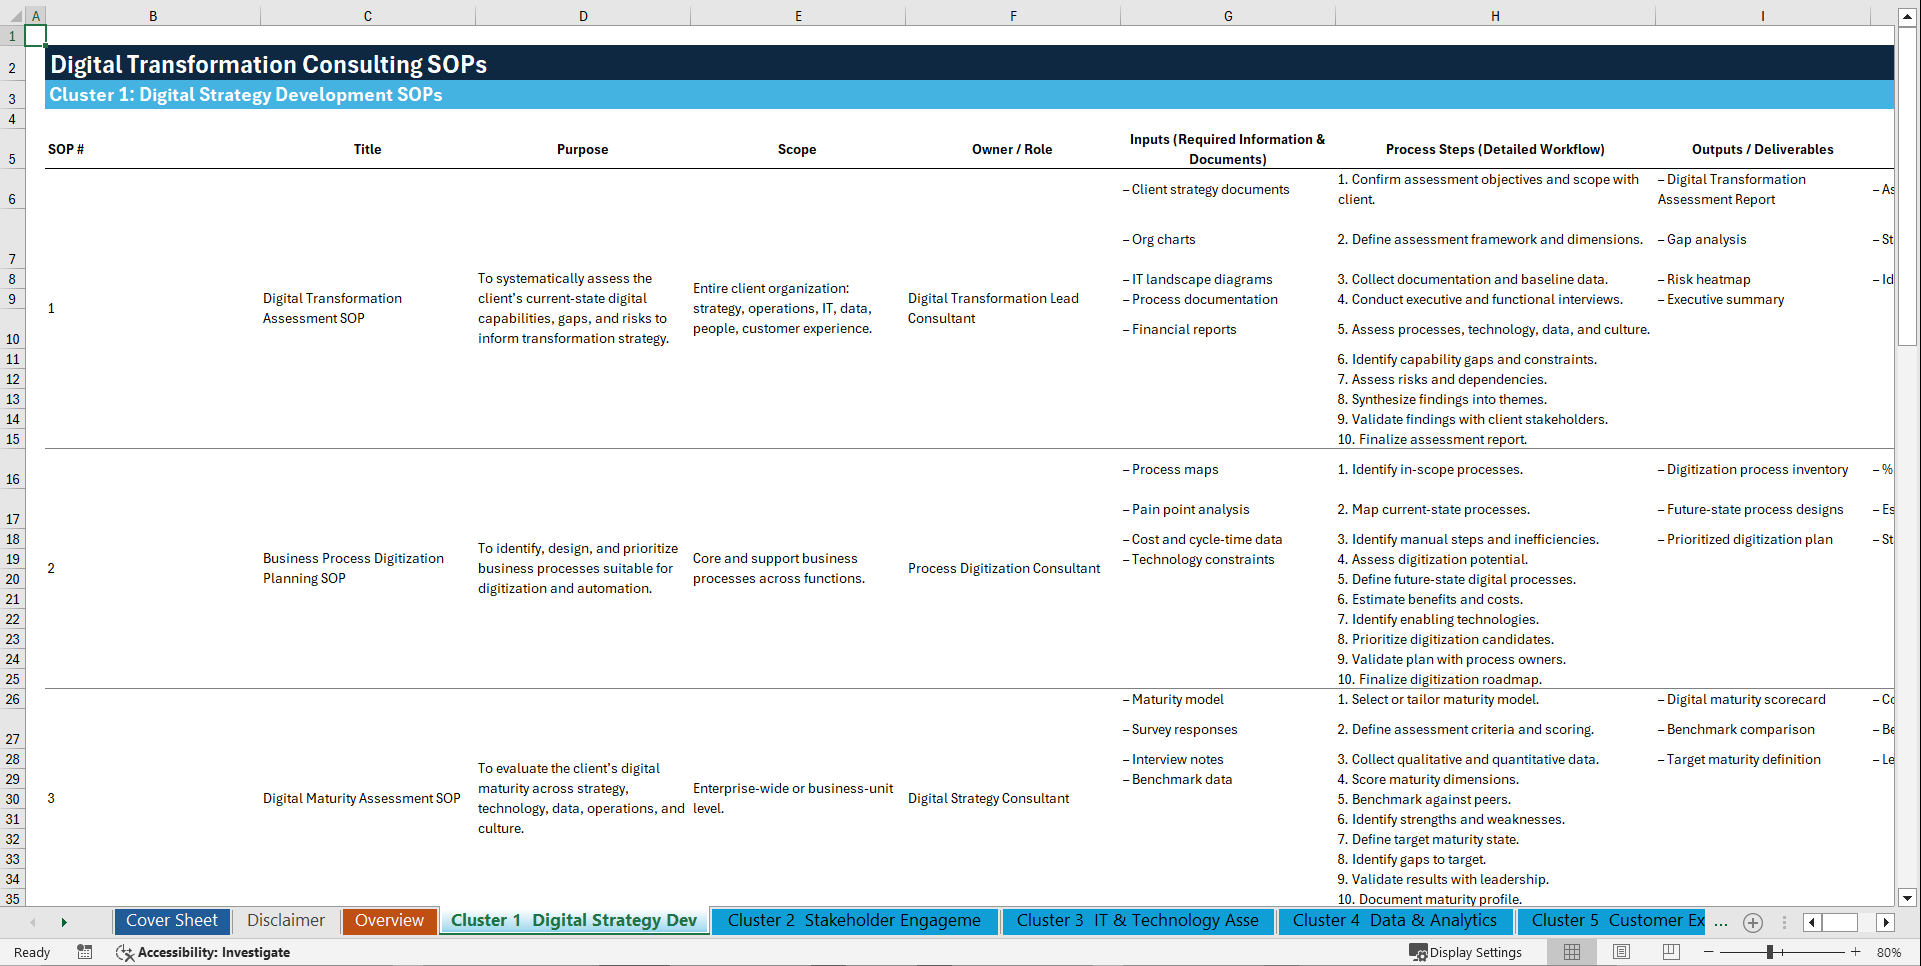Open the Disclaimer sheet
This screenshot has height=966, width=1921.
pyautogui.click(x=285, y=921)
